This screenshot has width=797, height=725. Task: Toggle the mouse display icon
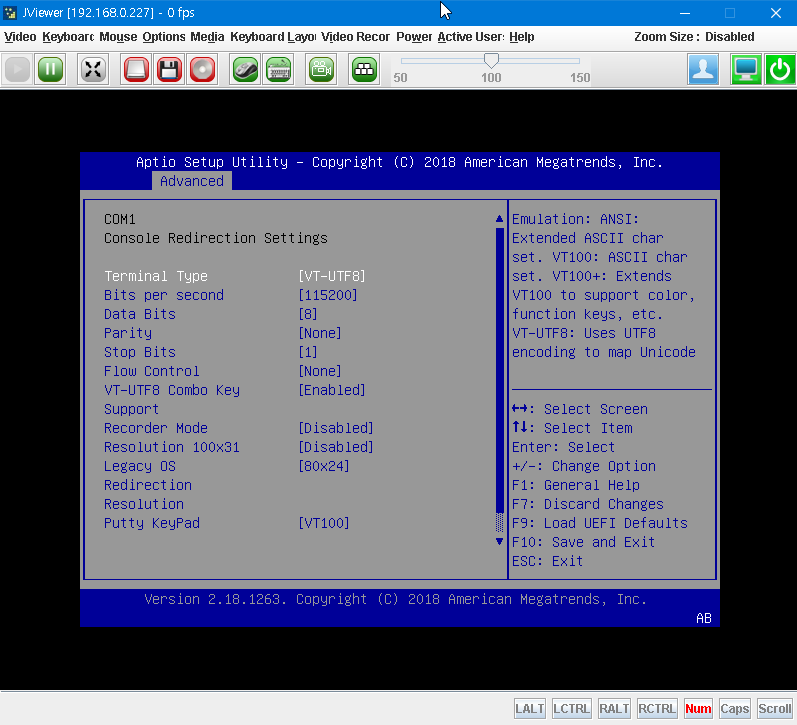tap(246, 69)
